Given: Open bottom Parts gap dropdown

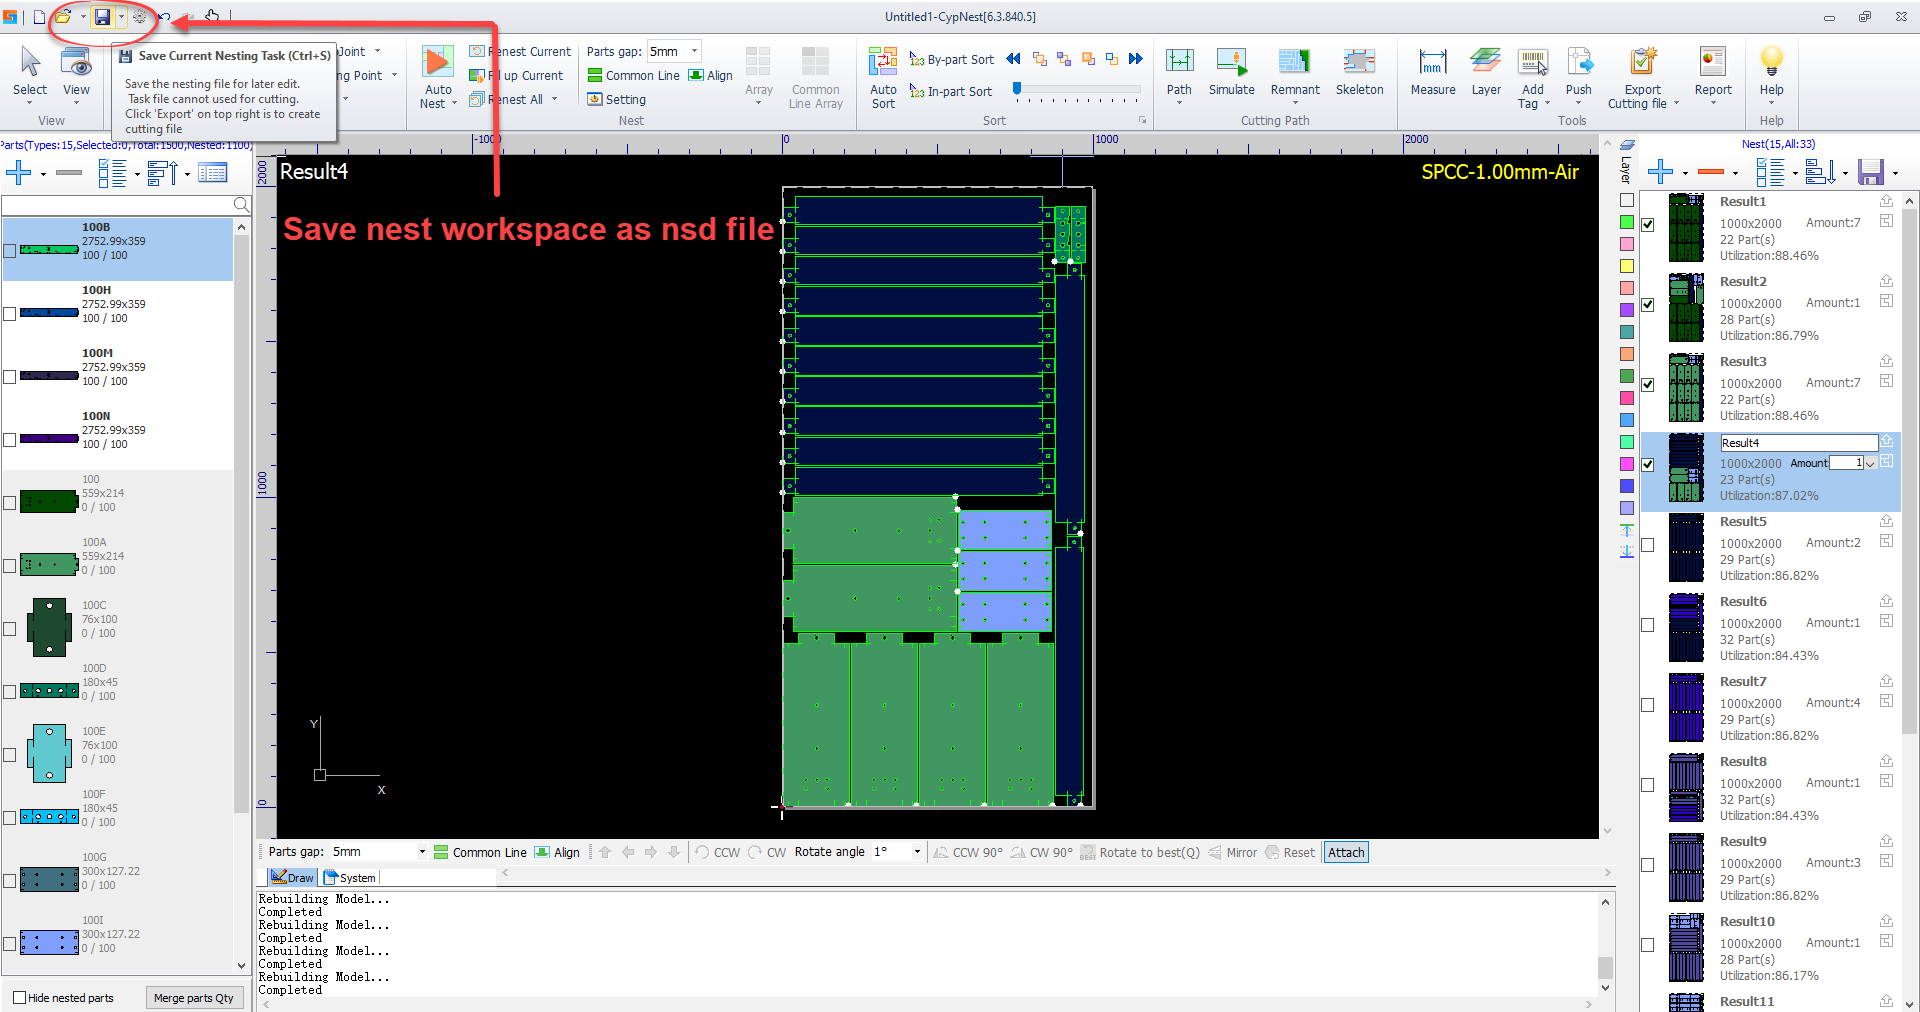Looking at the screenshot, I should (422, 852).
